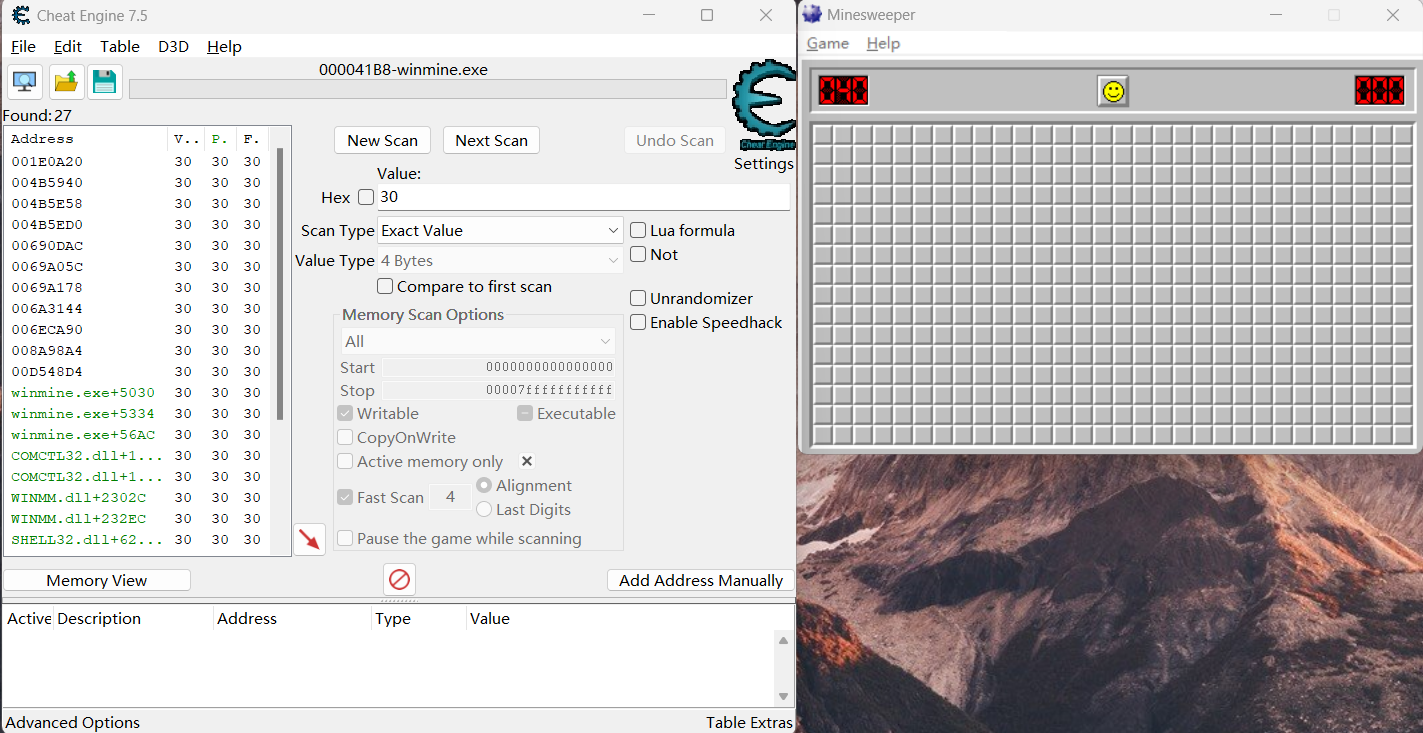The image size is (1423, 733).
Task: Open the D3D menu
Action: (173, 47)
